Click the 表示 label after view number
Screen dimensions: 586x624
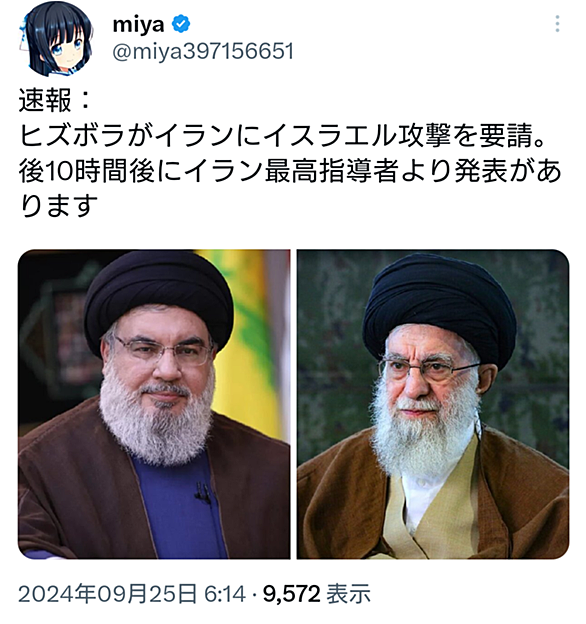[x=348, y=594]
